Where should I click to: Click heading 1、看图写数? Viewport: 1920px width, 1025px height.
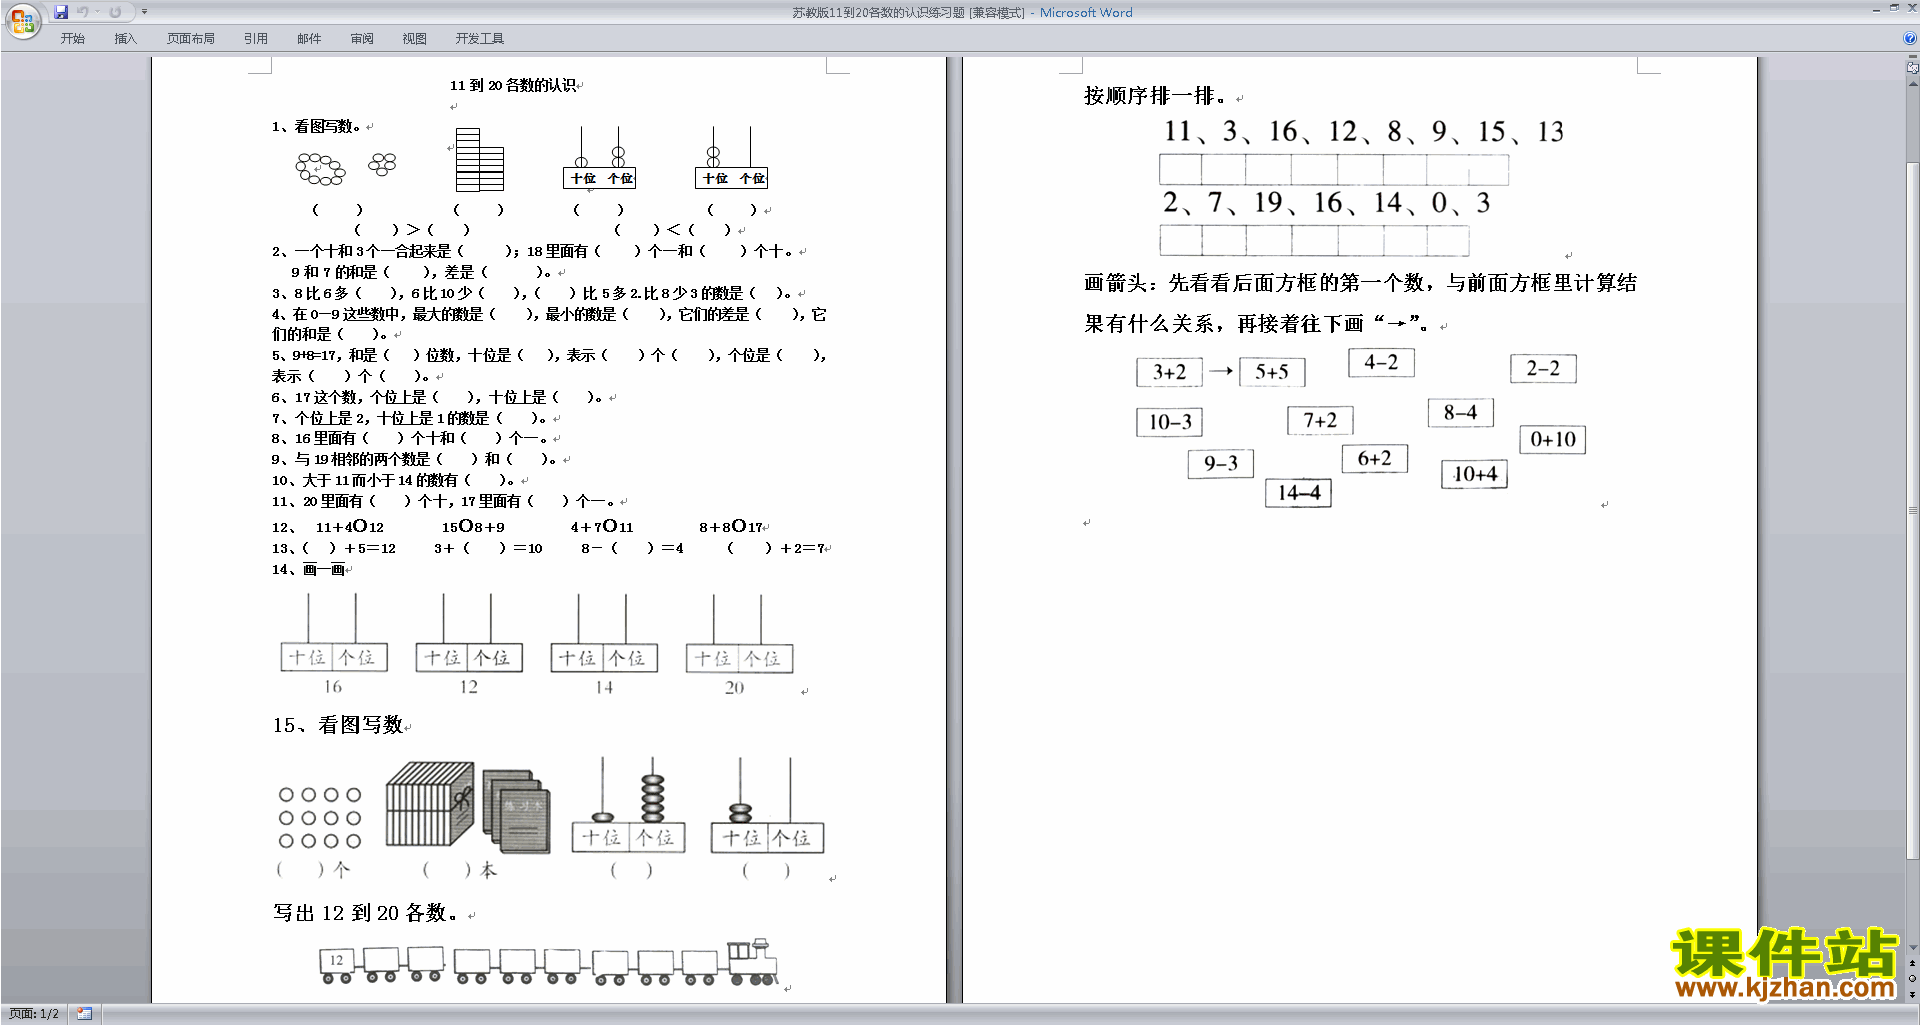[x=316, y=126]
